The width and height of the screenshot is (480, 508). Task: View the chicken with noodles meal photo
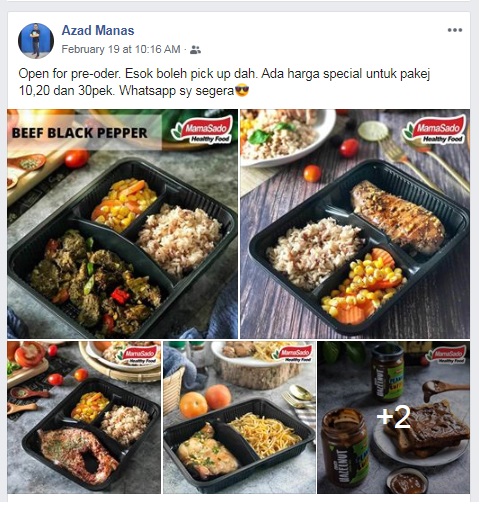point(239,417)
